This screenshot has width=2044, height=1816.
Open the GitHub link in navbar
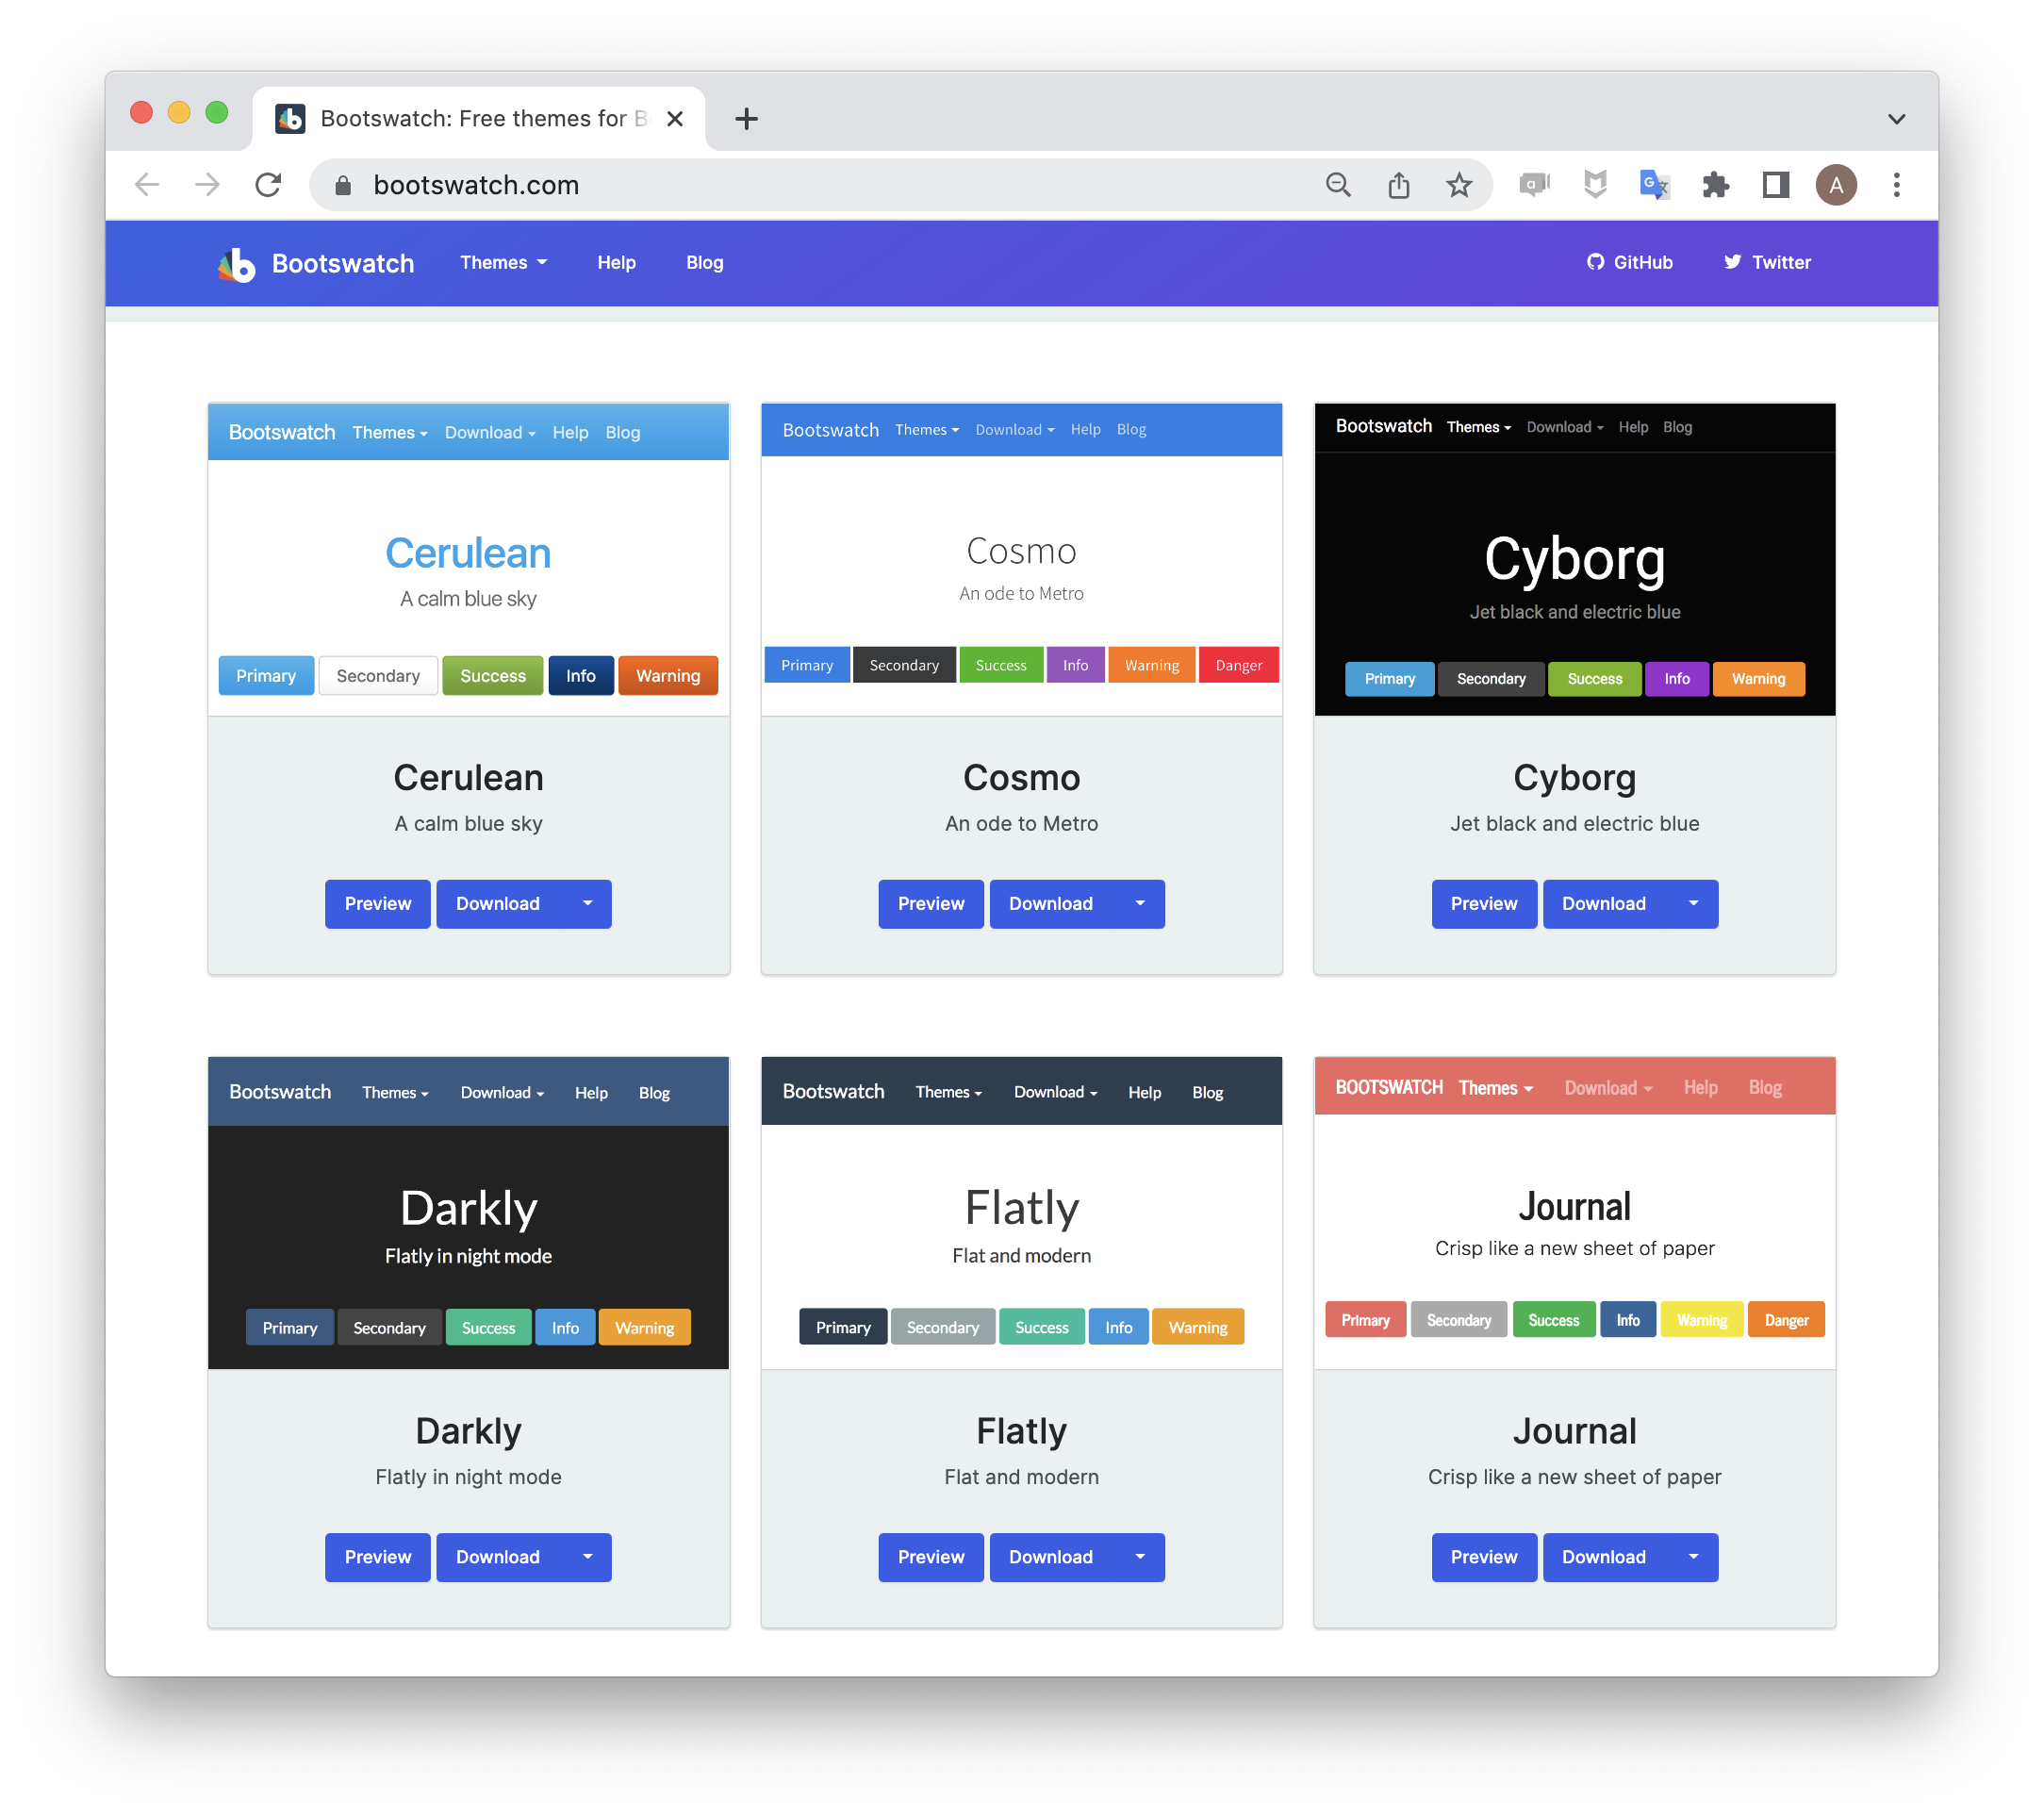tap(1629, 262)
